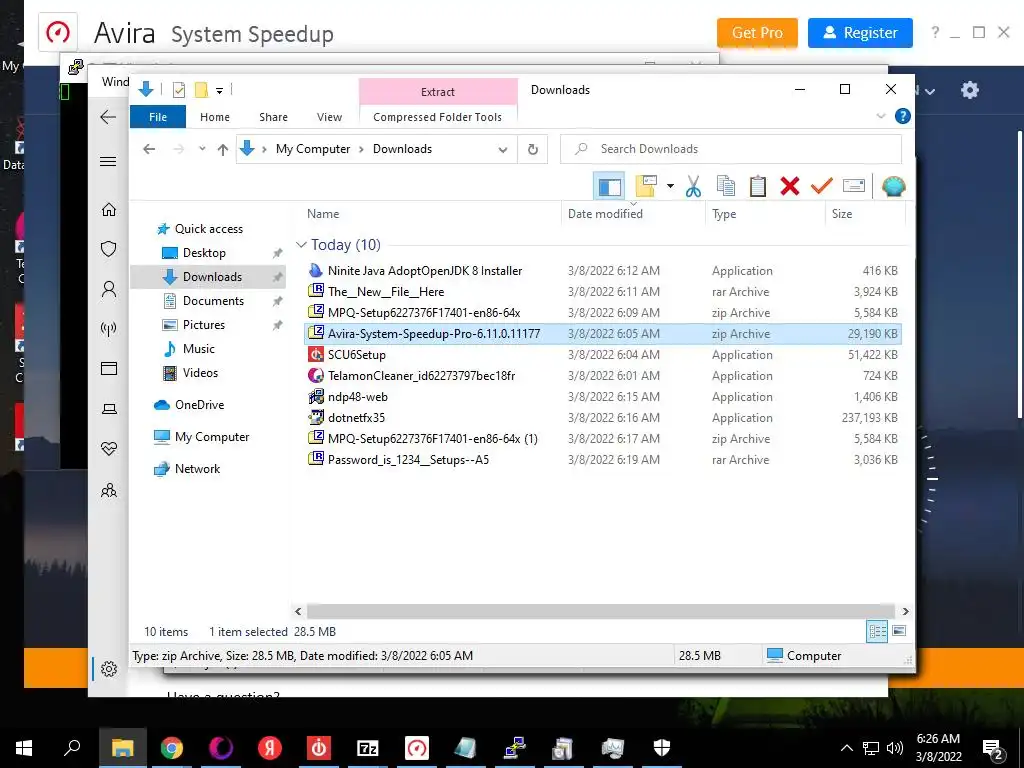This screenshot has width=1024, height=768.
Task: Click the Properties quick access icon in title bar
Action: point(178,90)
